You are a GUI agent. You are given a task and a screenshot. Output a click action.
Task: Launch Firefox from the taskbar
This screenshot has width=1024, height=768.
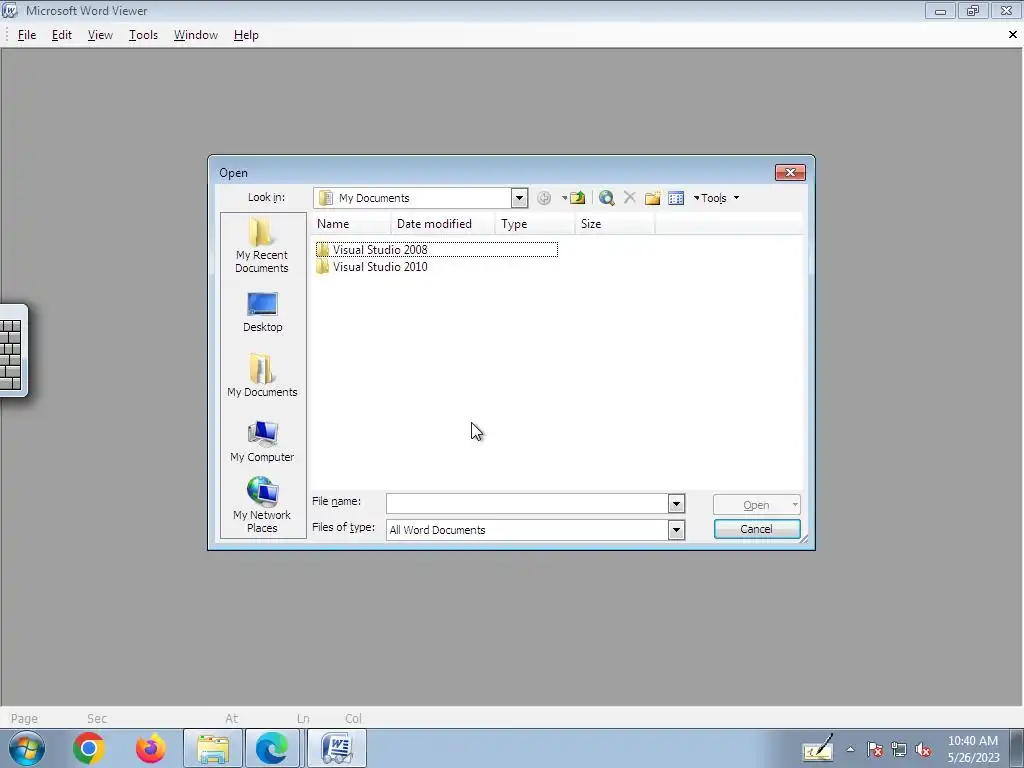150,748
